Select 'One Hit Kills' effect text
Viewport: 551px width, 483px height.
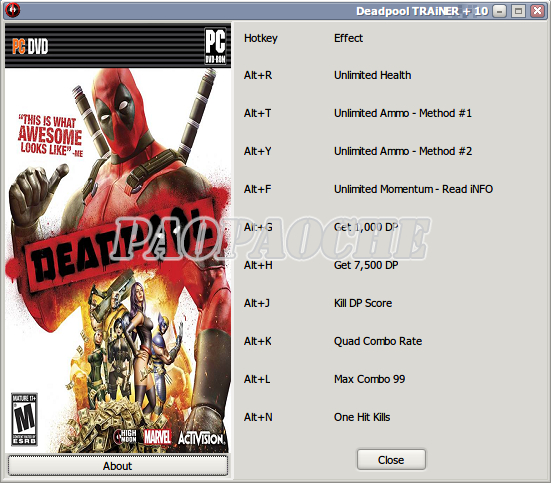point(362,417)
